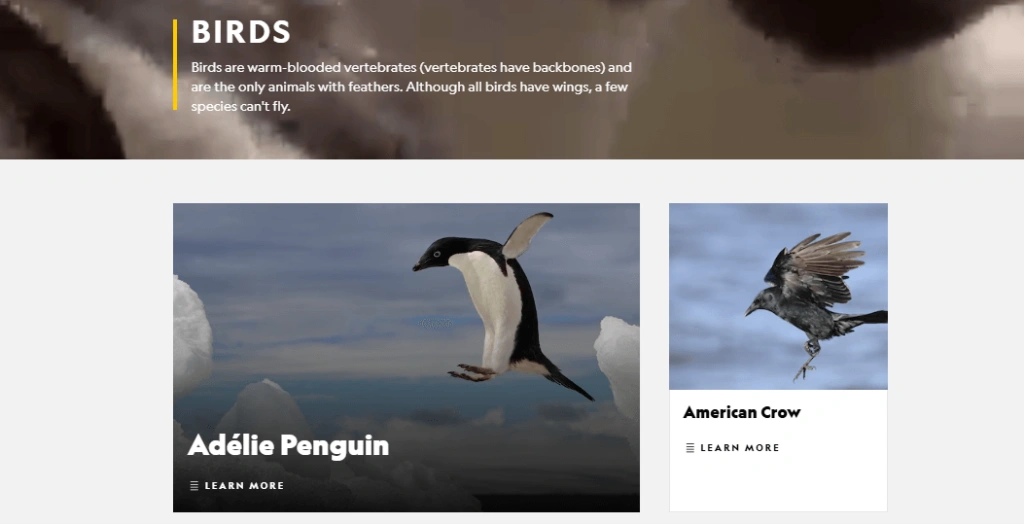Viewport: 1024px width, 524px height.
Task: Select the American Crow title
Action: point(742,412)
